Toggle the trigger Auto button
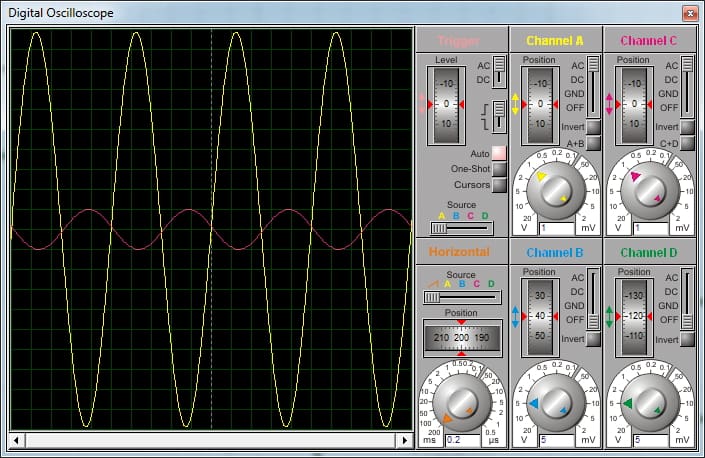The height and width of the screenshot is (458, 705). point(499,153)
